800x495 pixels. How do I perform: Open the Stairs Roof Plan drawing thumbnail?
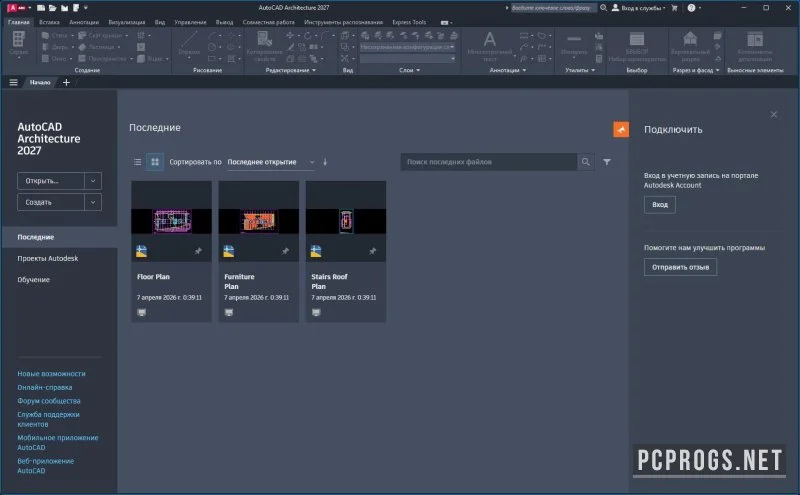pos(346,221)
